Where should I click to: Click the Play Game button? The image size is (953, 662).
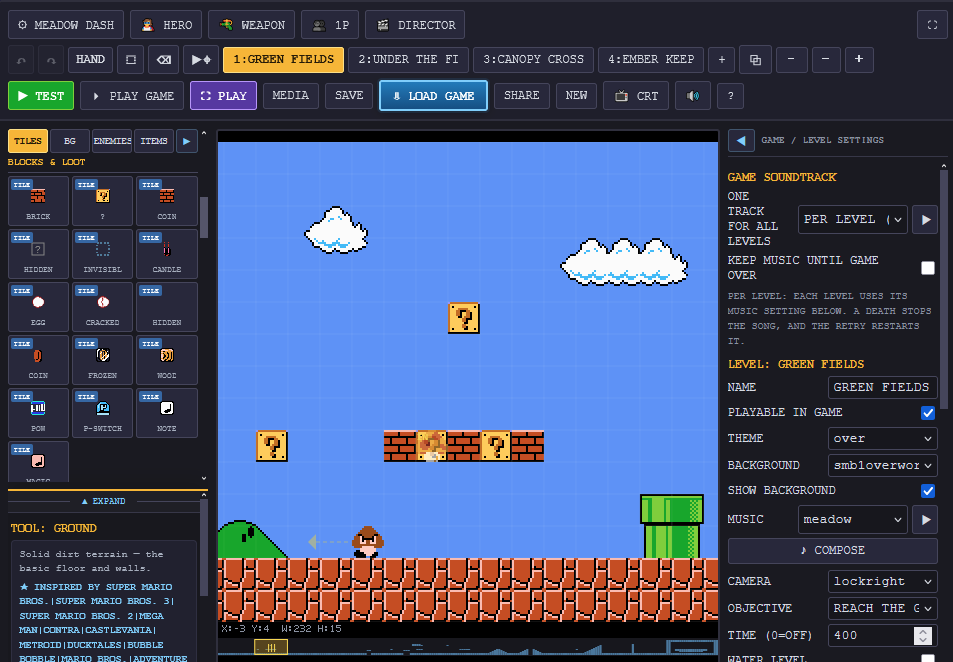tap(132, 96)
